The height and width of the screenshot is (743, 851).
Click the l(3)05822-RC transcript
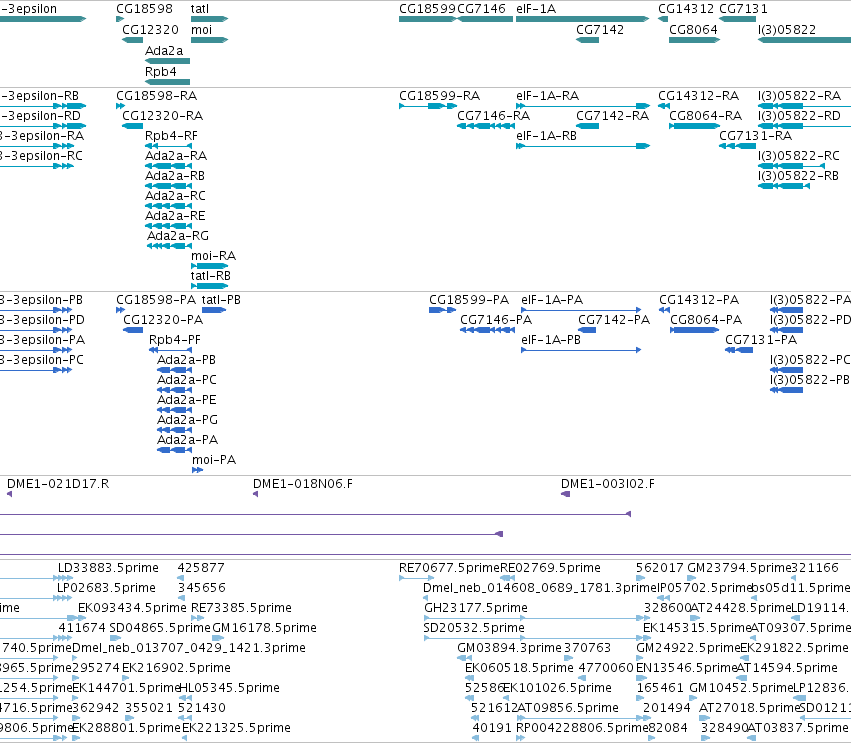(791, 166)
